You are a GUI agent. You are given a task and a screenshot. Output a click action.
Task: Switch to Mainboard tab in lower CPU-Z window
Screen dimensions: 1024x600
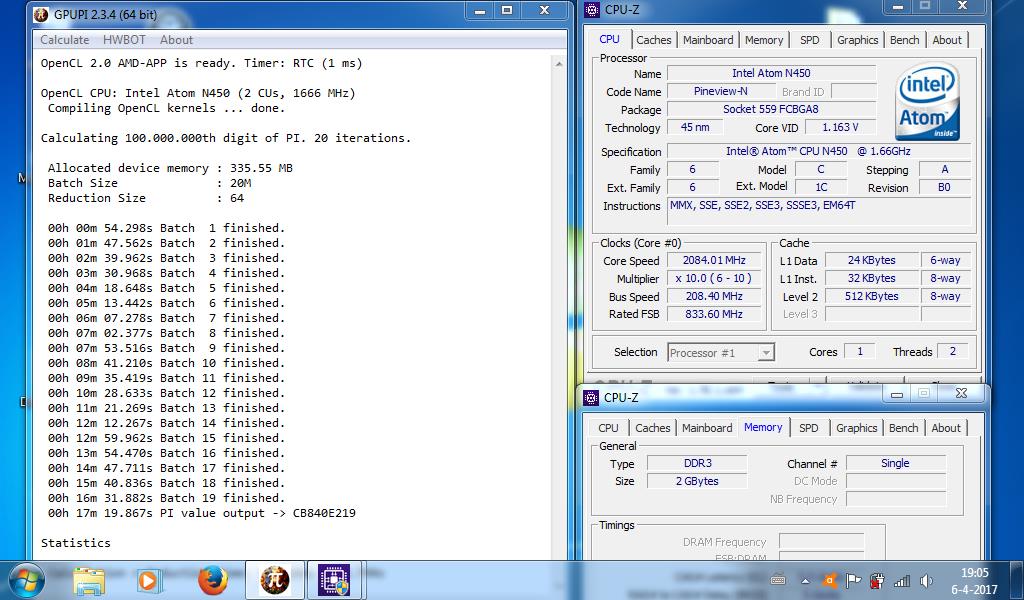pos(707,428)
